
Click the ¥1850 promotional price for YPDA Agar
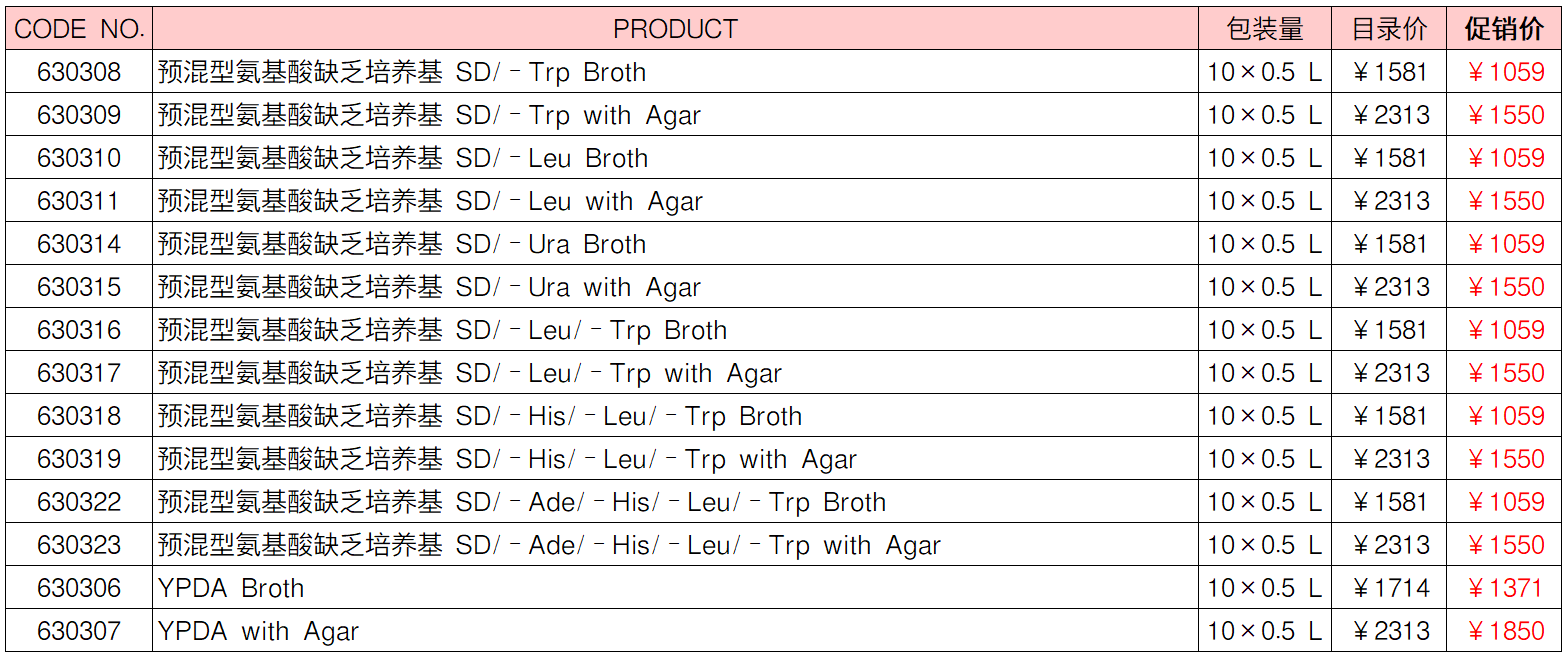1505,631
